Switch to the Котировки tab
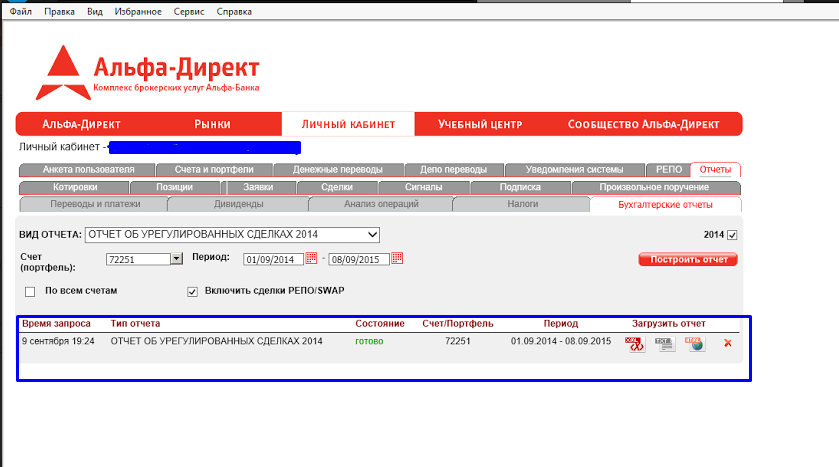The image size is (839, 467). click(x=75, y=187)
